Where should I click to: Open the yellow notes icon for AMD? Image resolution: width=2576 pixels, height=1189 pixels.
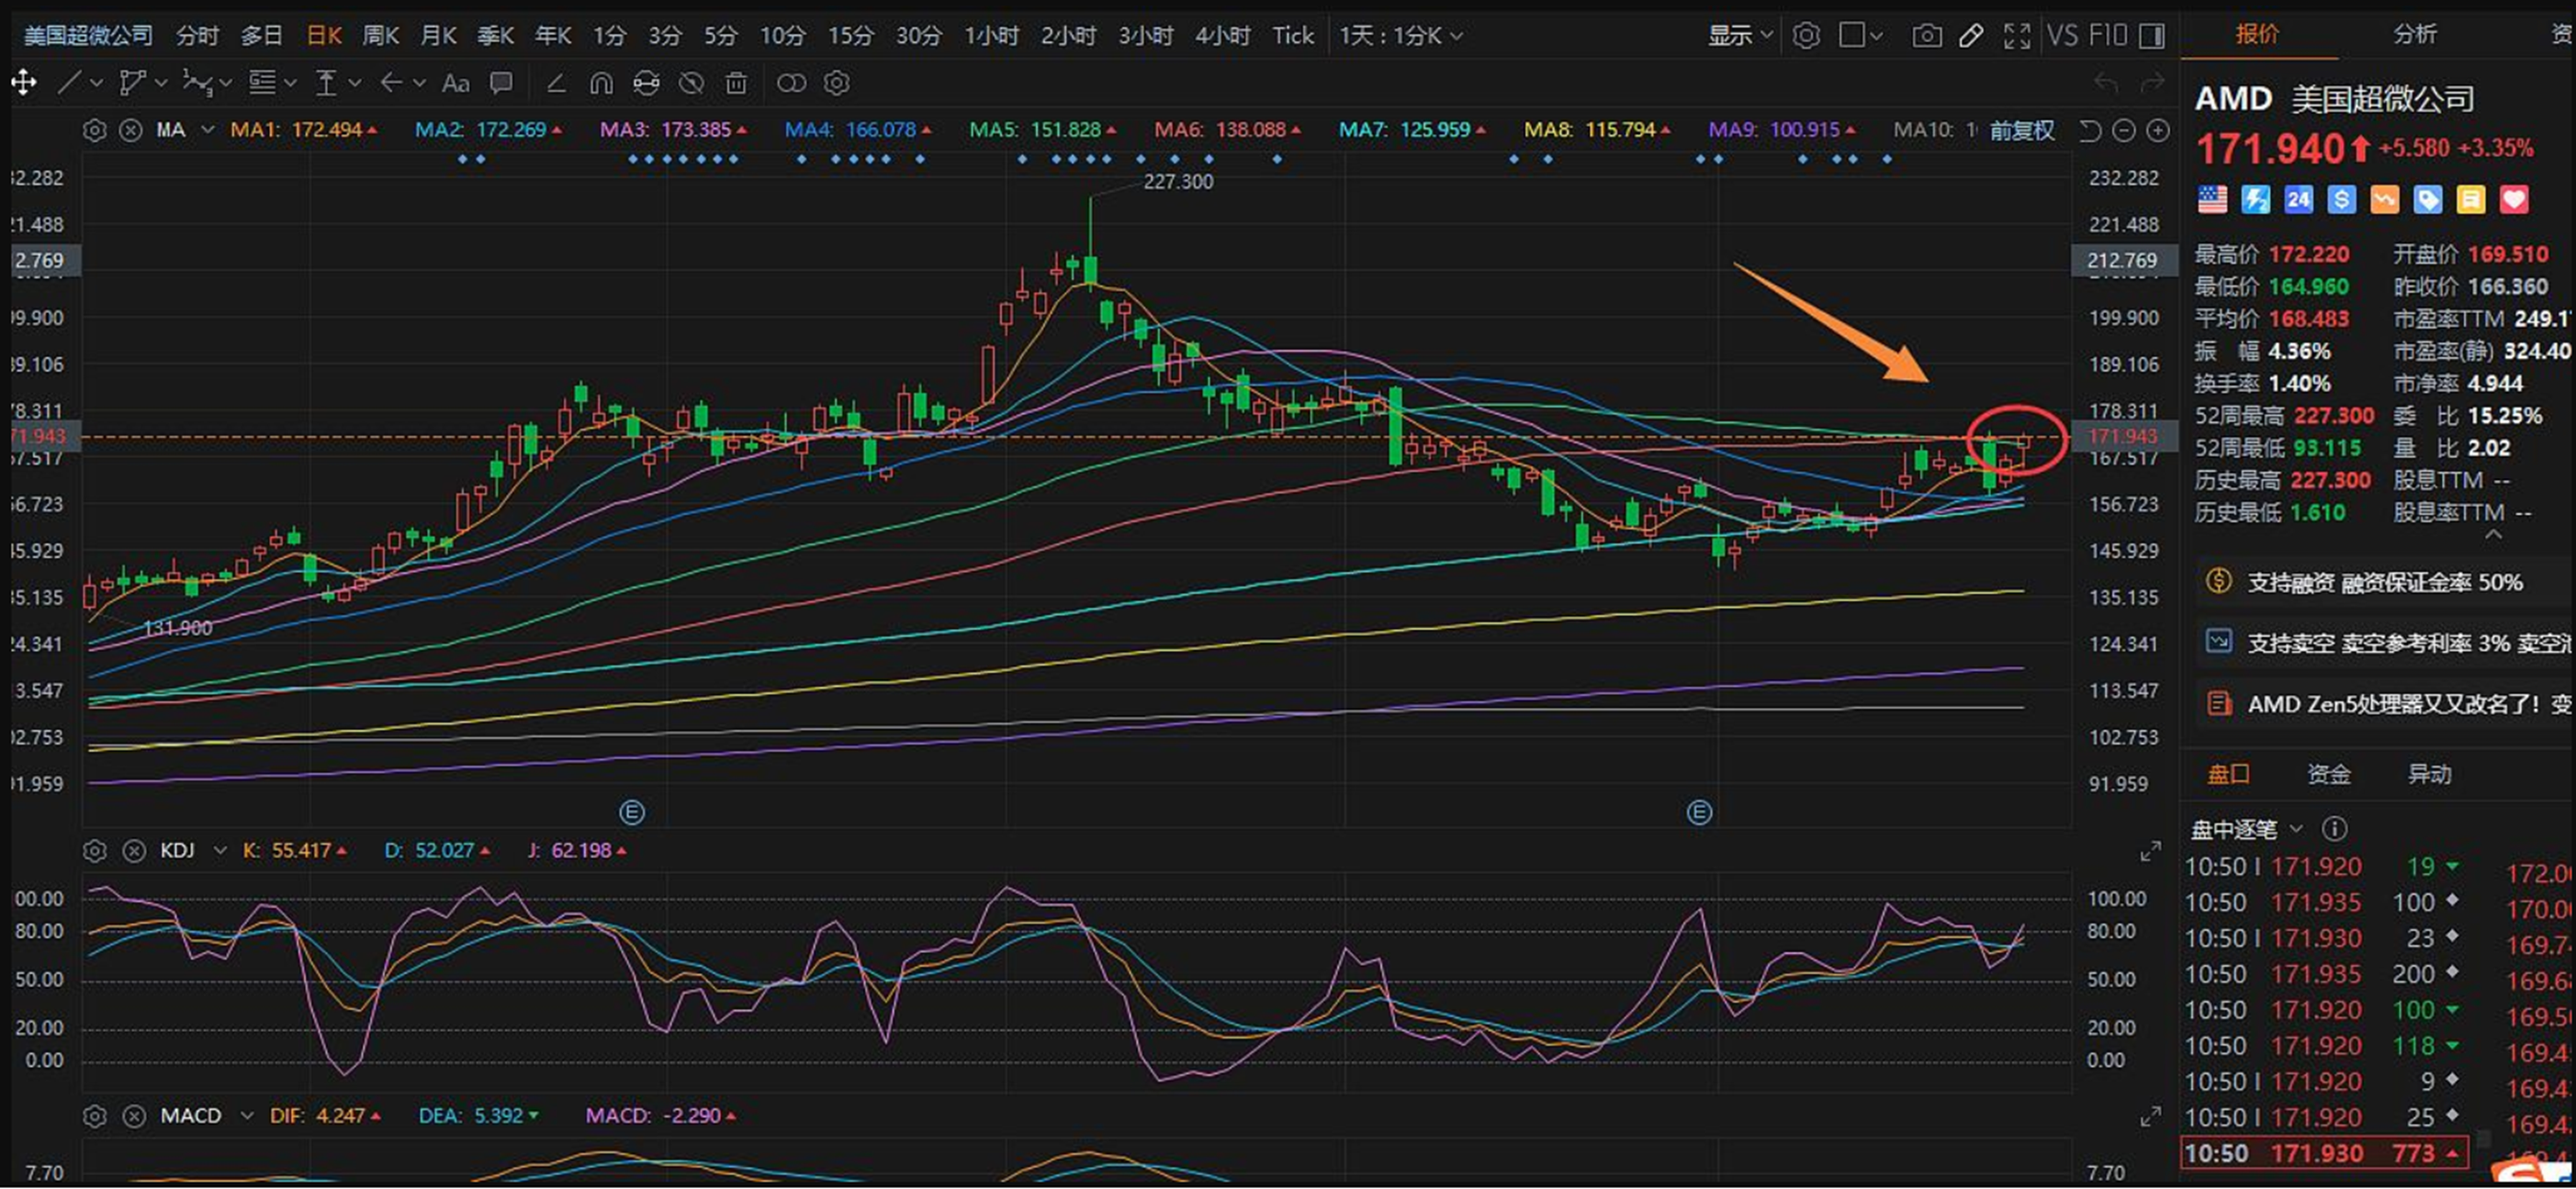click(2470, 200)
